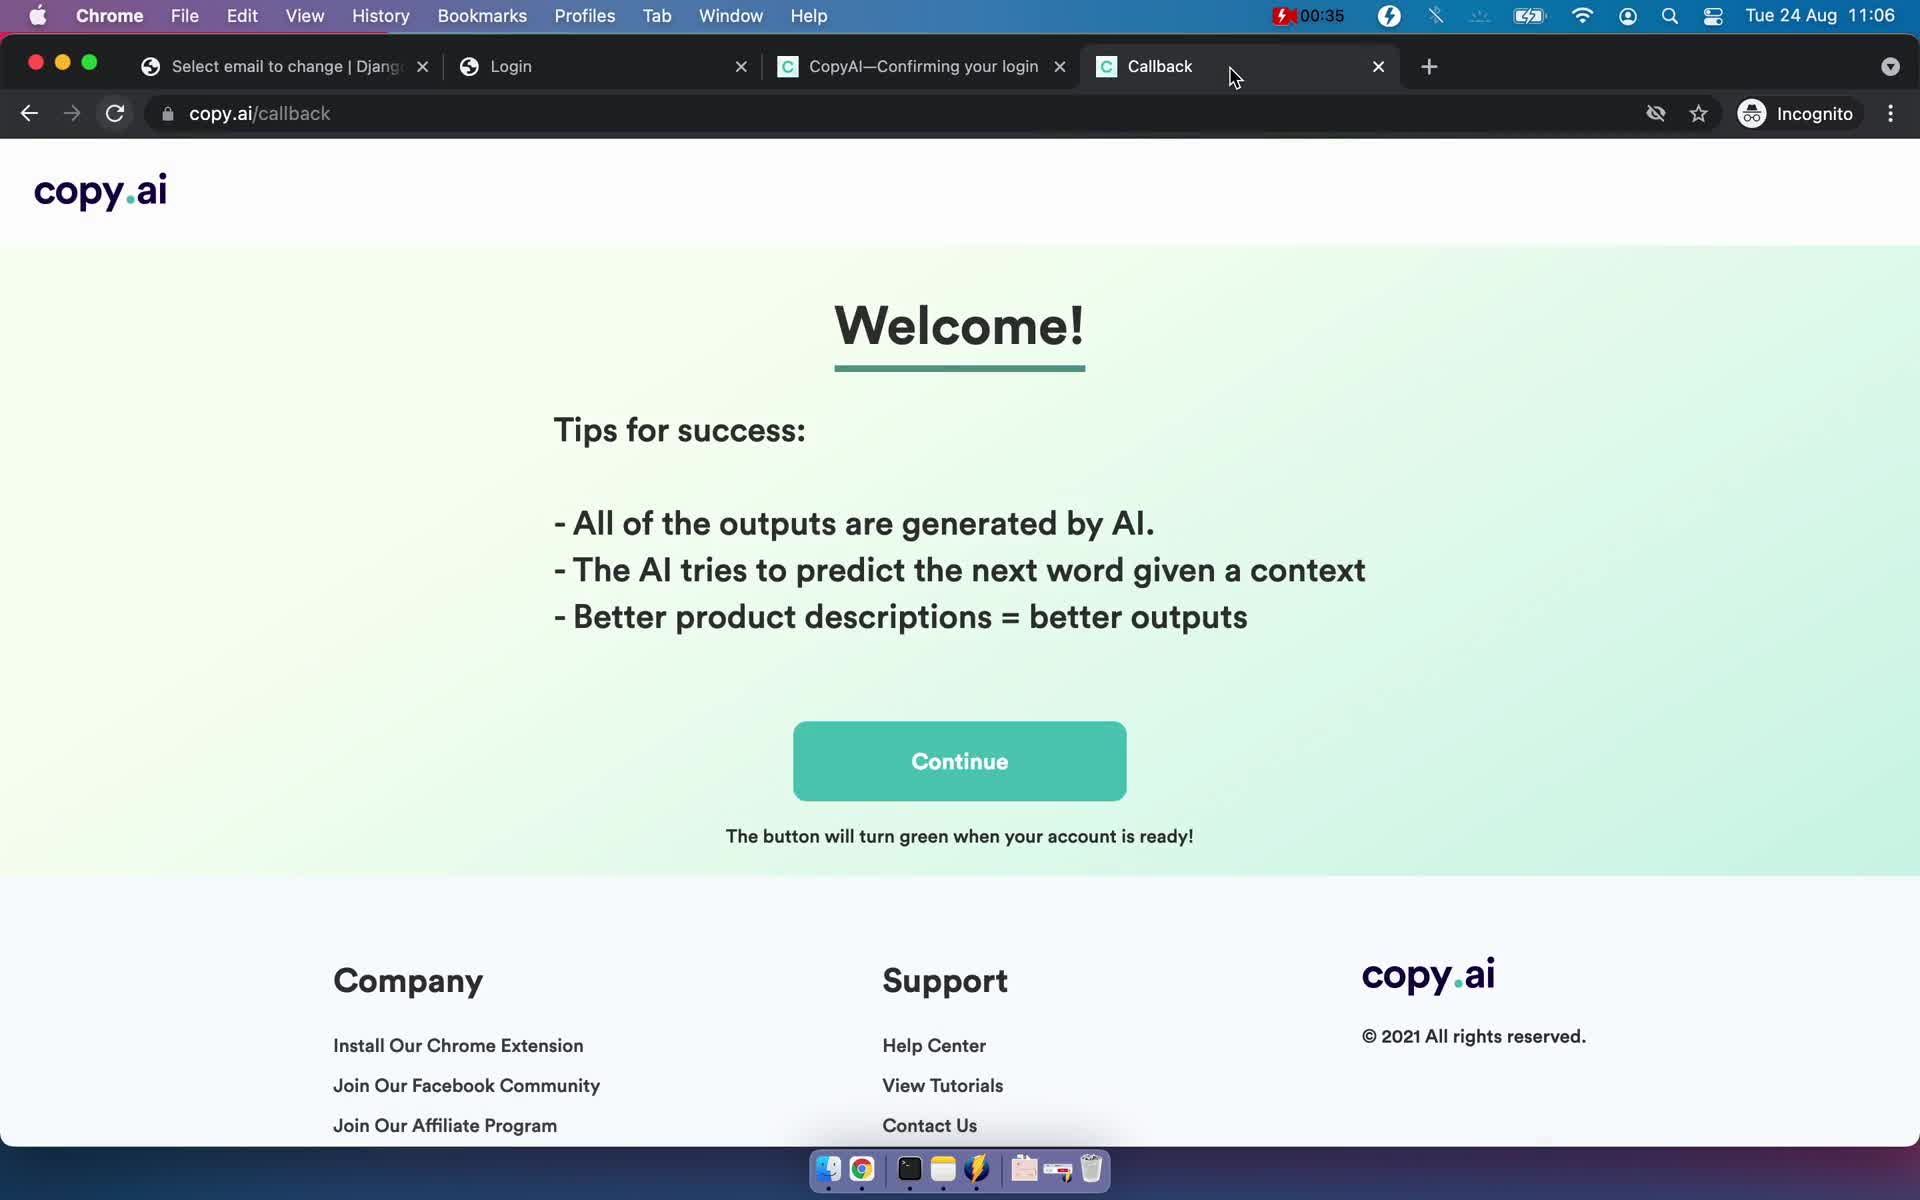This screenshot has width=1920, height=1200.
Task: Click the Contact Us link
Action: 930,1125
